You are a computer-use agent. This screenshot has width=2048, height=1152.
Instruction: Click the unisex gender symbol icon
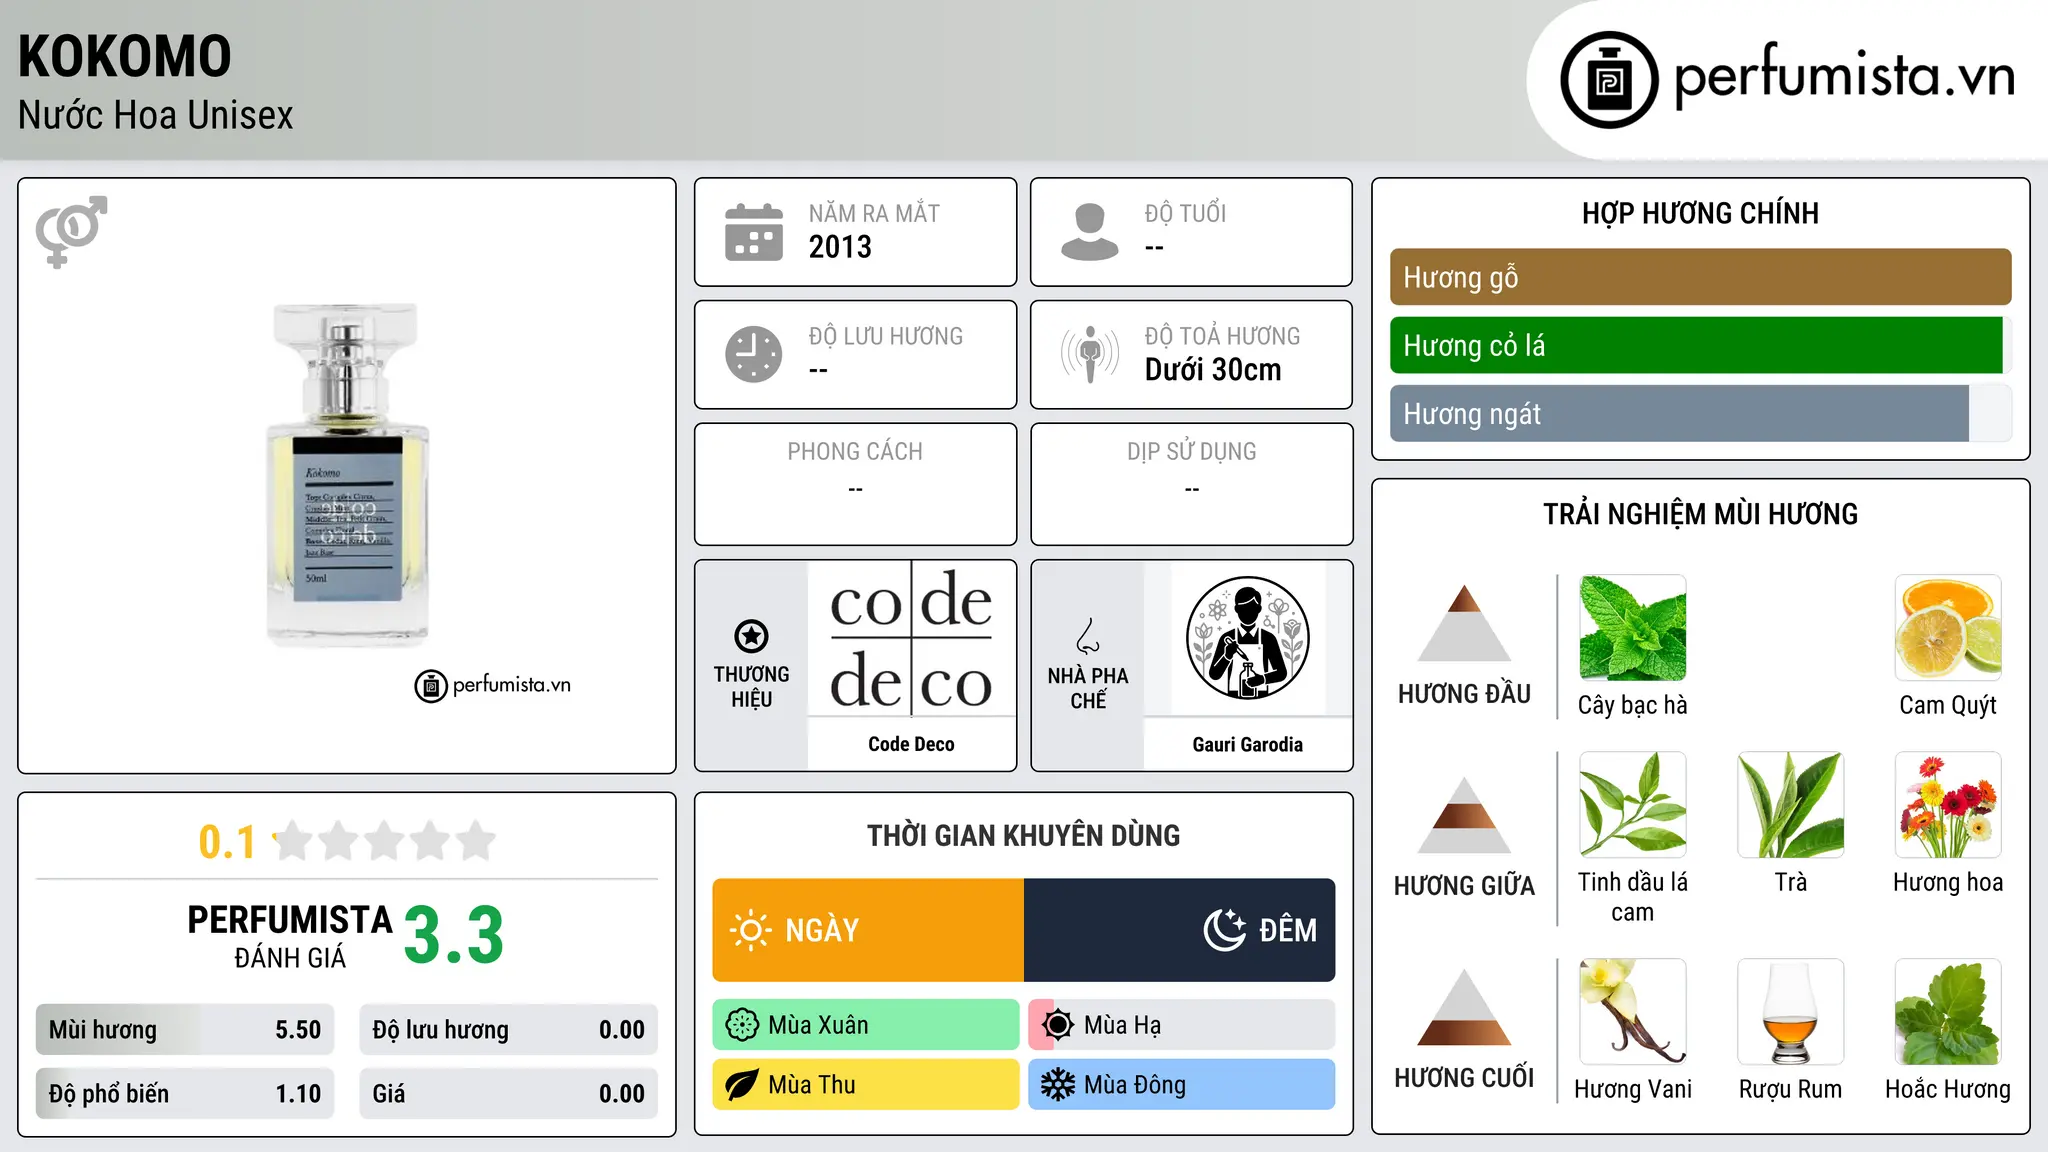coord(71,231)
